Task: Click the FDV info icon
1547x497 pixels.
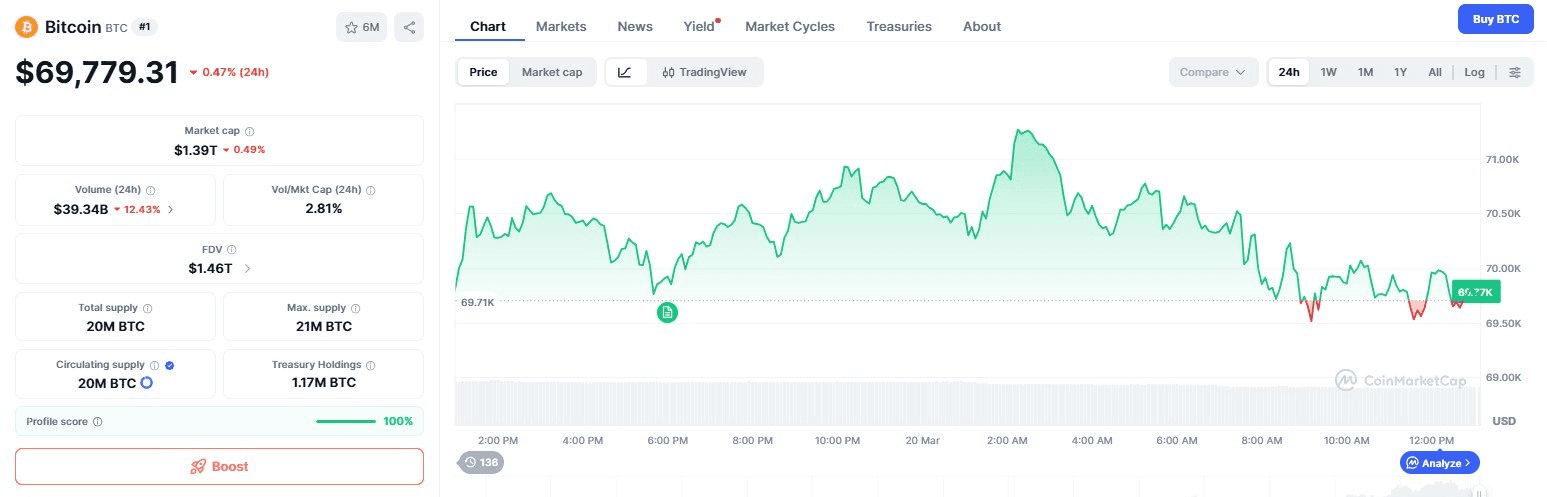Action: click(231, 250)
